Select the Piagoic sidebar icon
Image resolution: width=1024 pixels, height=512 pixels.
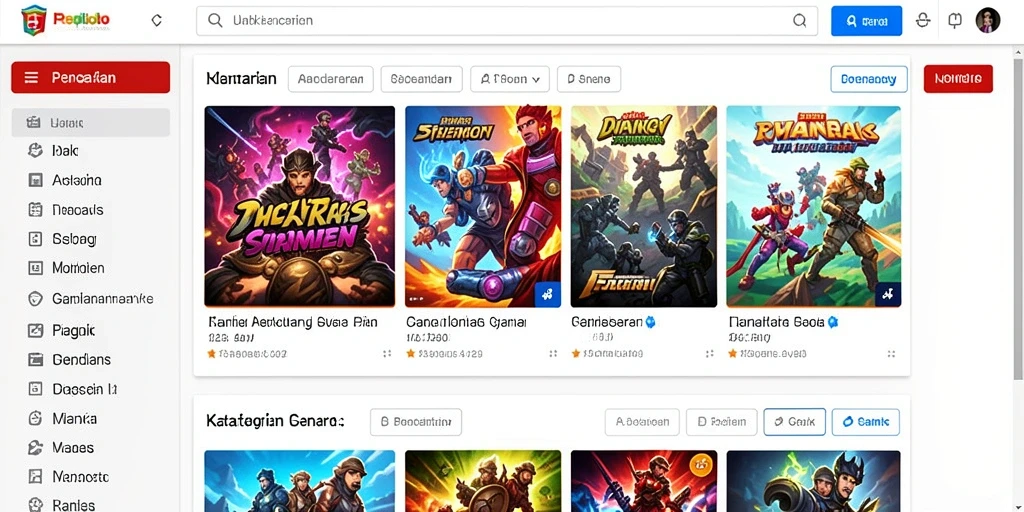tap(35, 330)
